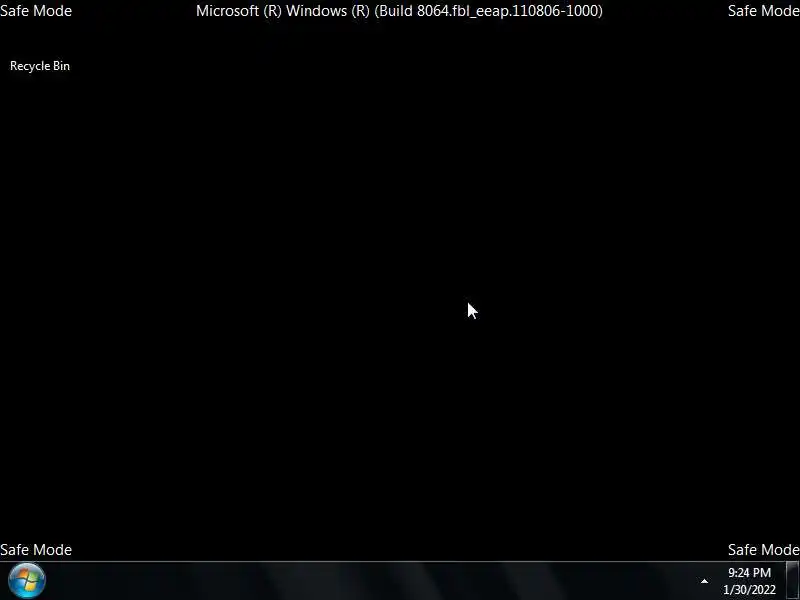The width and height of the screenshot is (800, 600).
Task: Open the clock showing 9:24 PM
Action: click(749, 572)
